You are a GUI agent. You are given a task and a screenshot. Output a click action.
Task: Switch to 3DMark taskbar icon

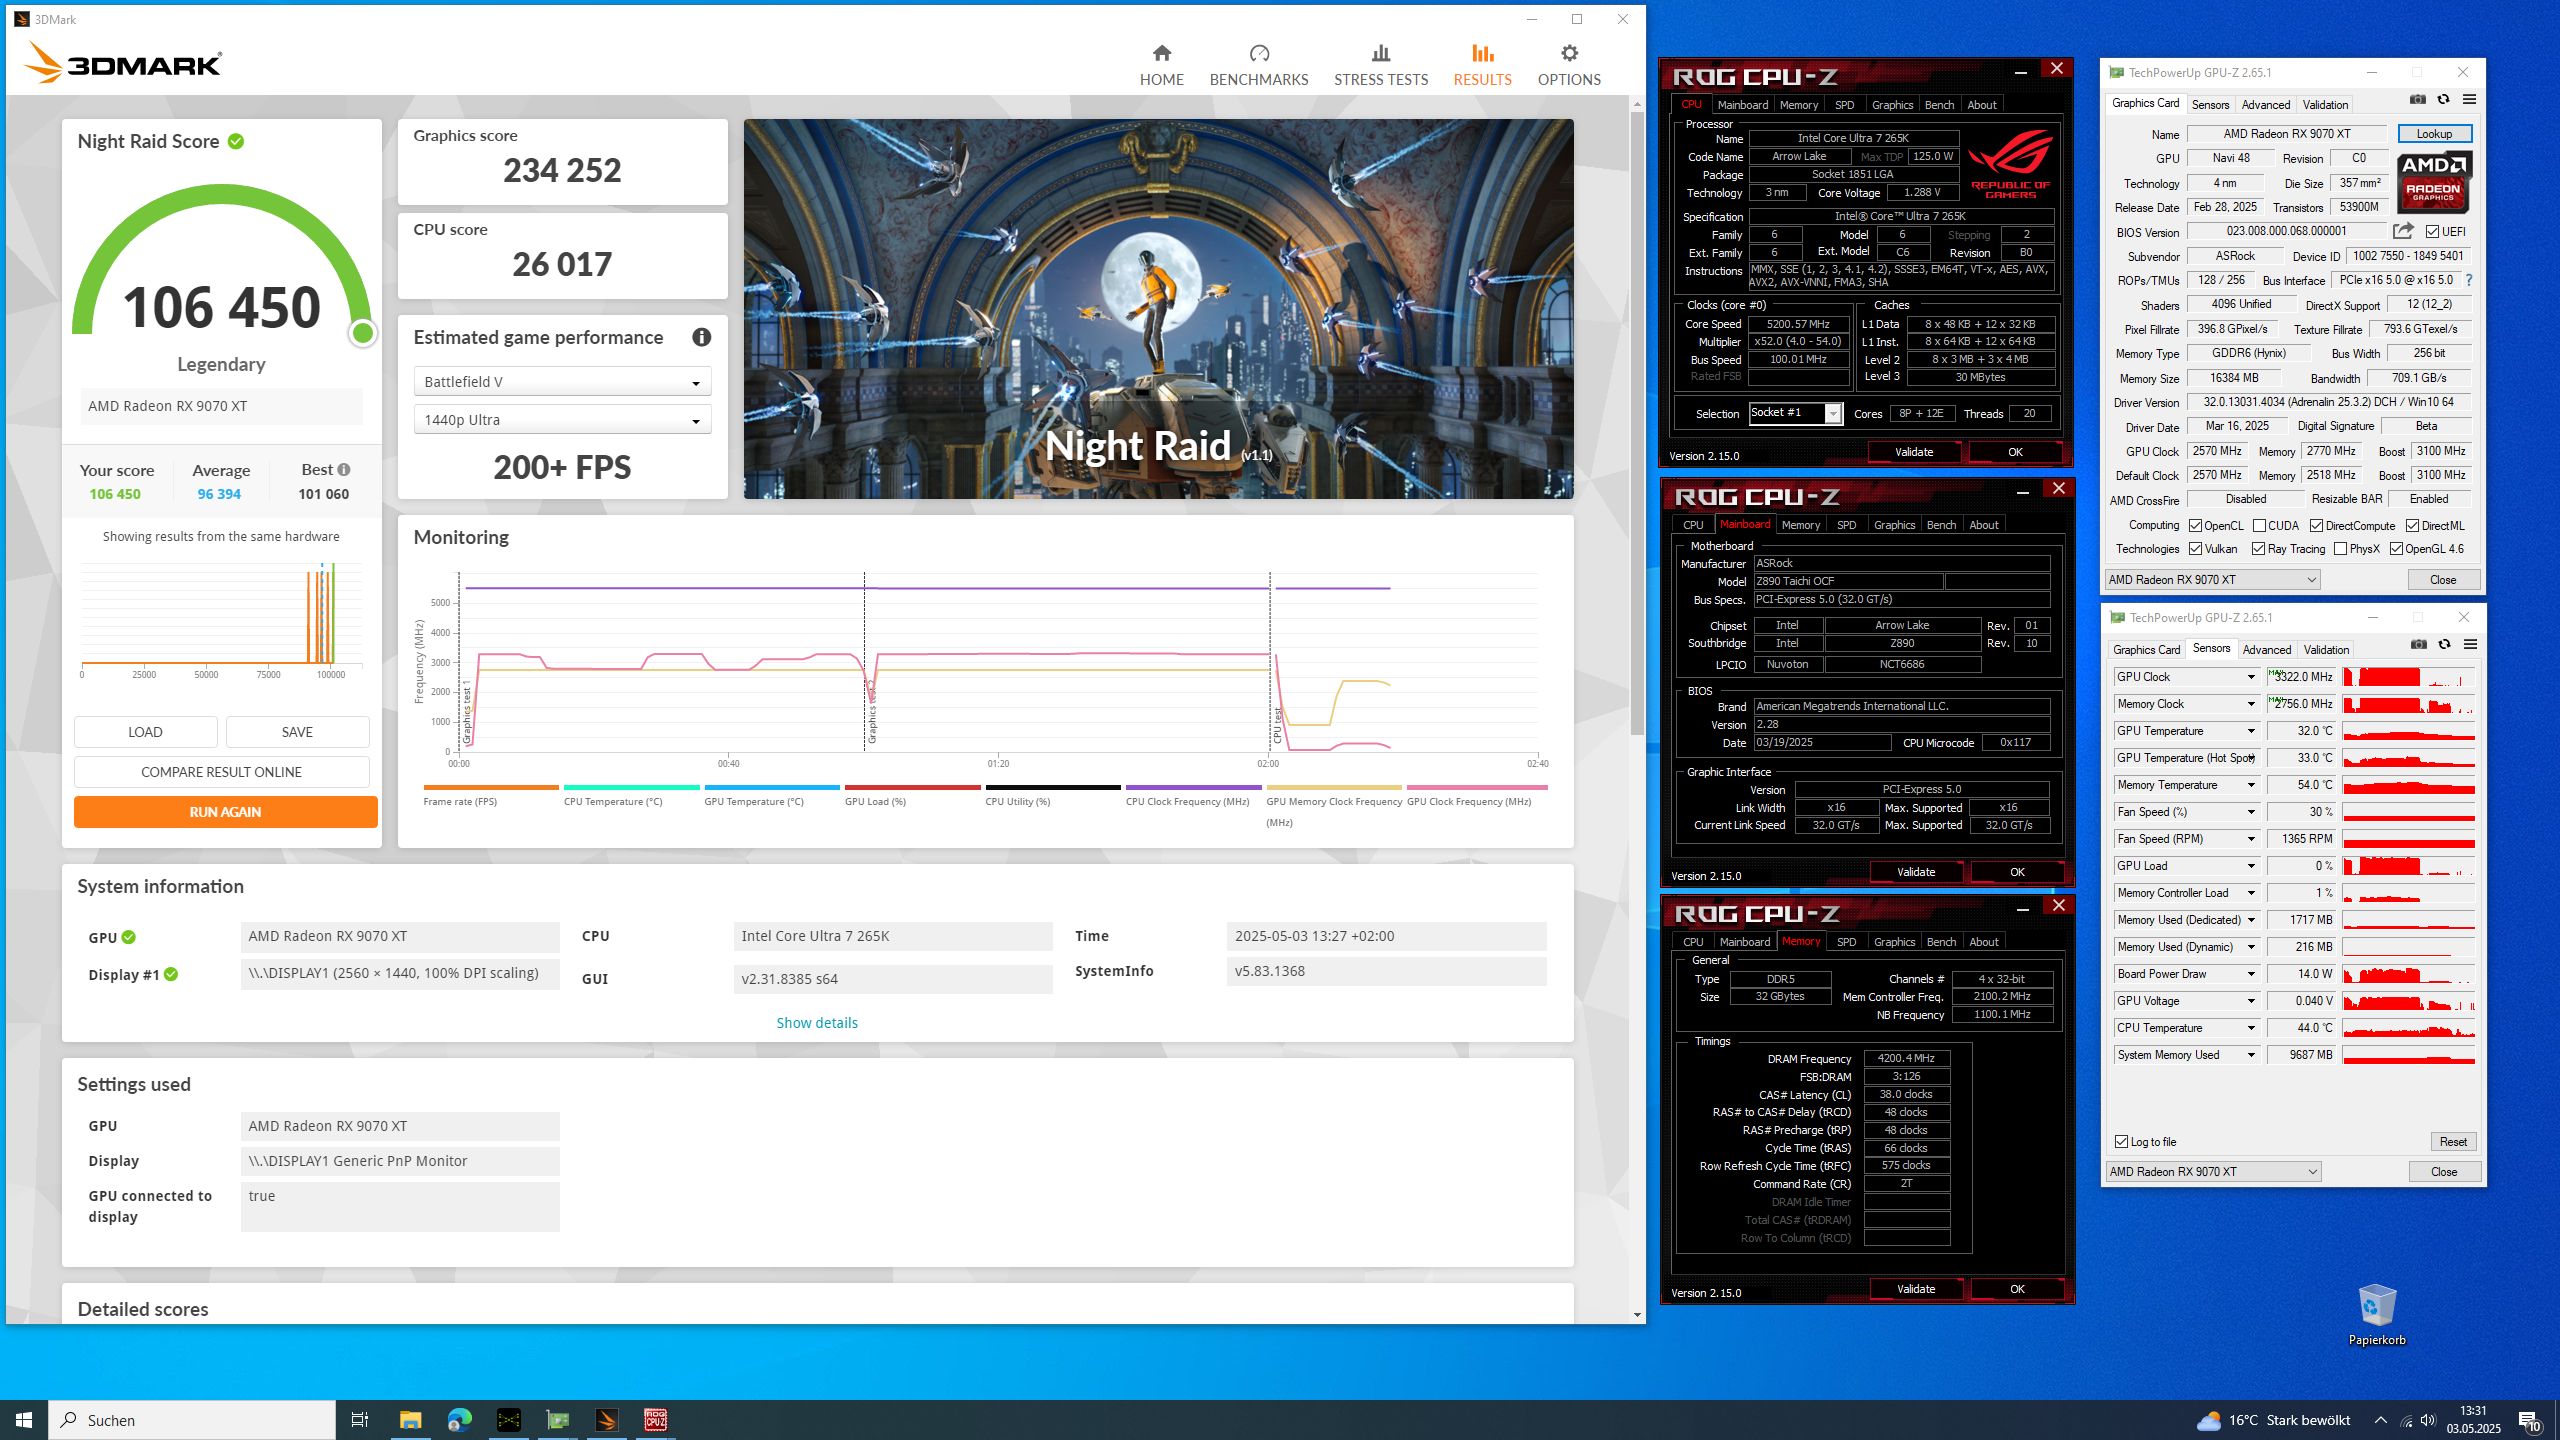tap(606, 1420)
